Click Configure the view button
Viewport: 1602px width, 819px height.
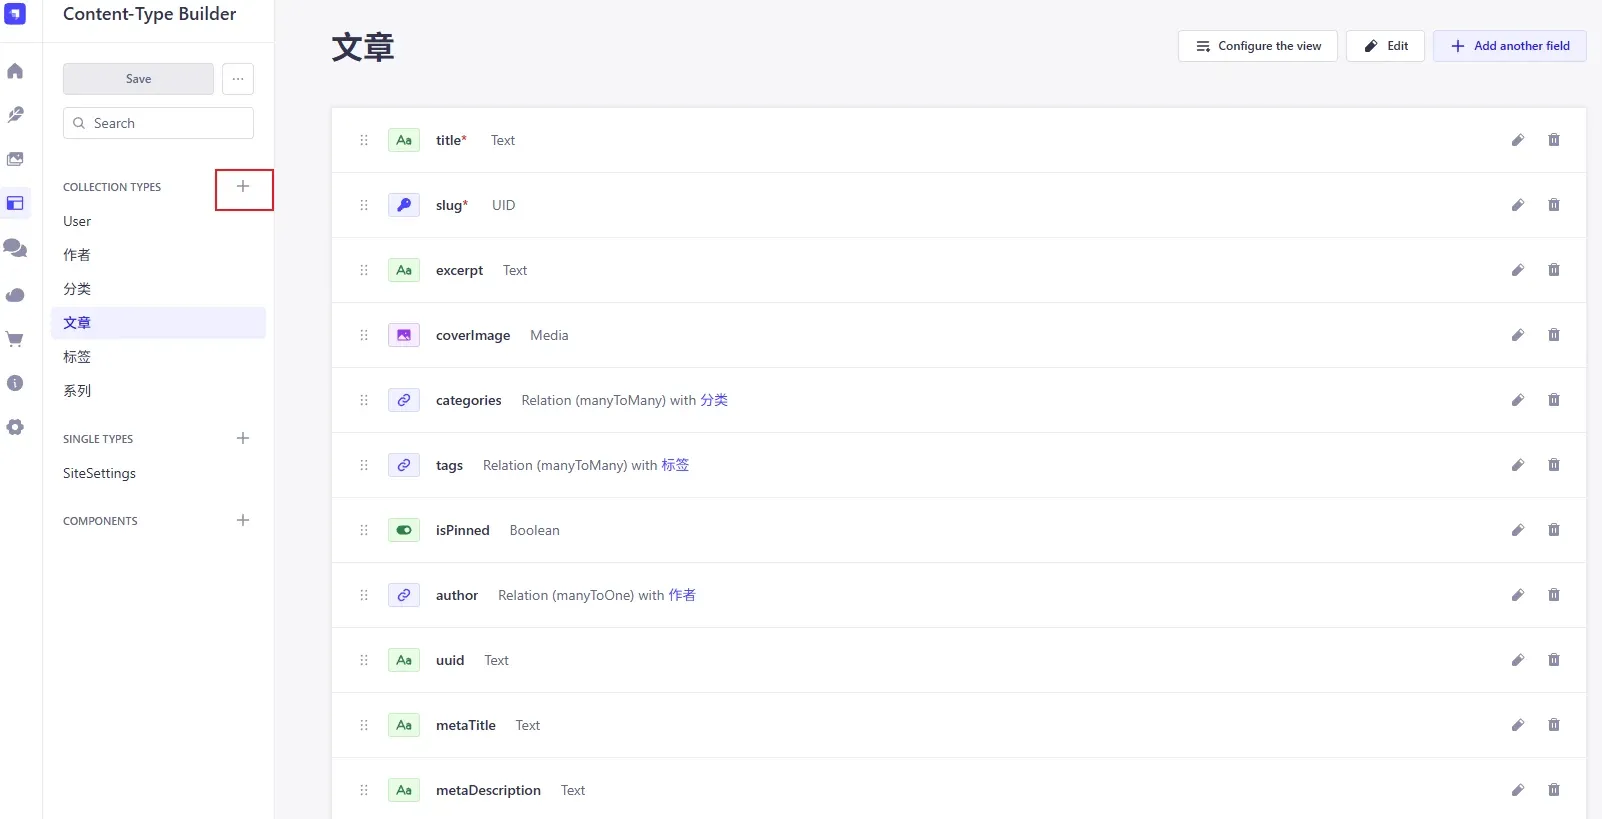tap(1258, 46)
